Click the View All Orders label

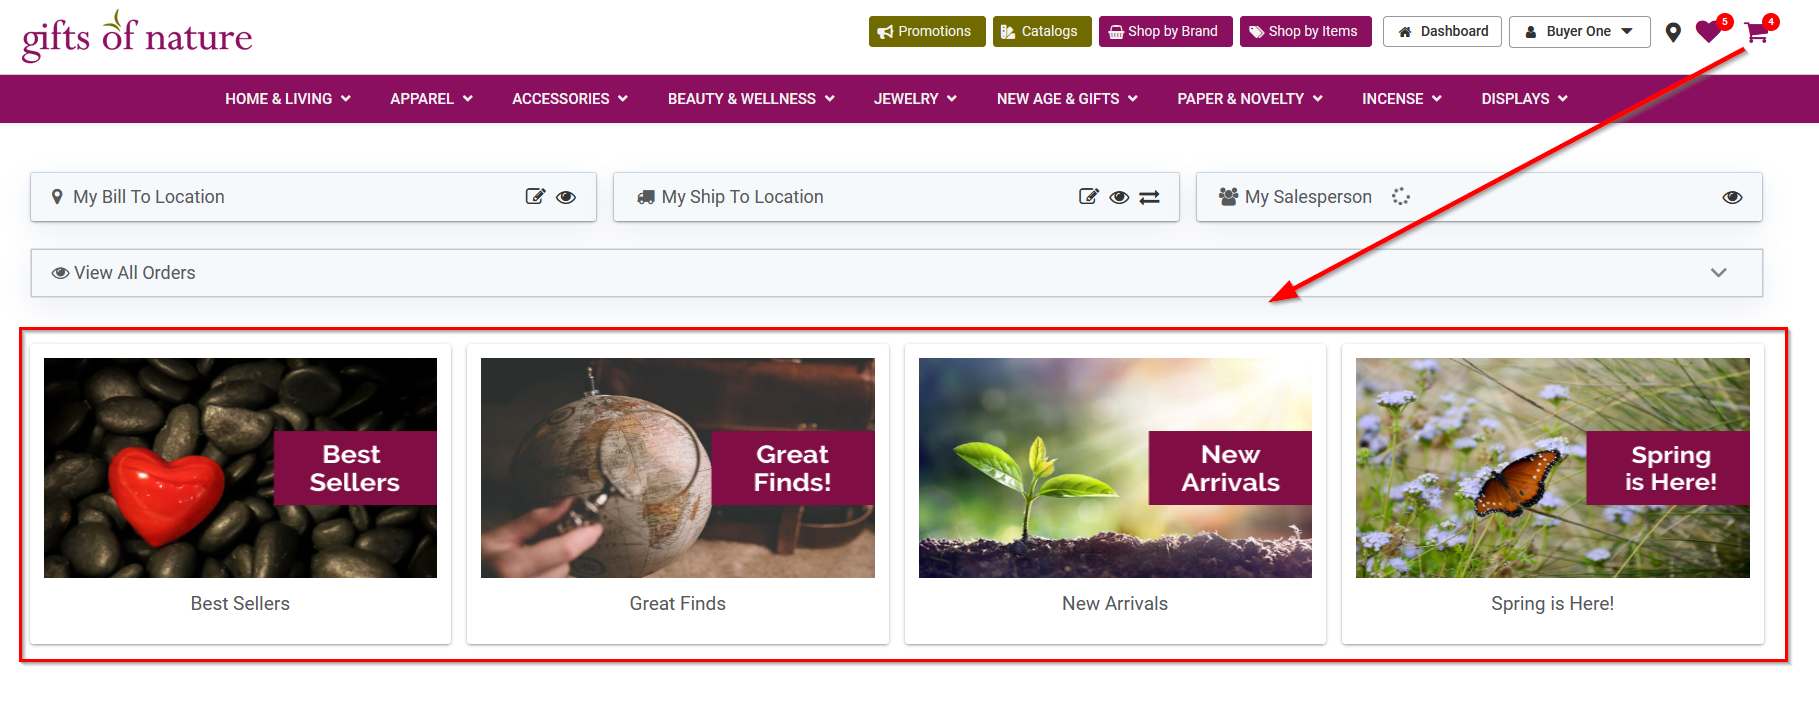tap(135, 273)
